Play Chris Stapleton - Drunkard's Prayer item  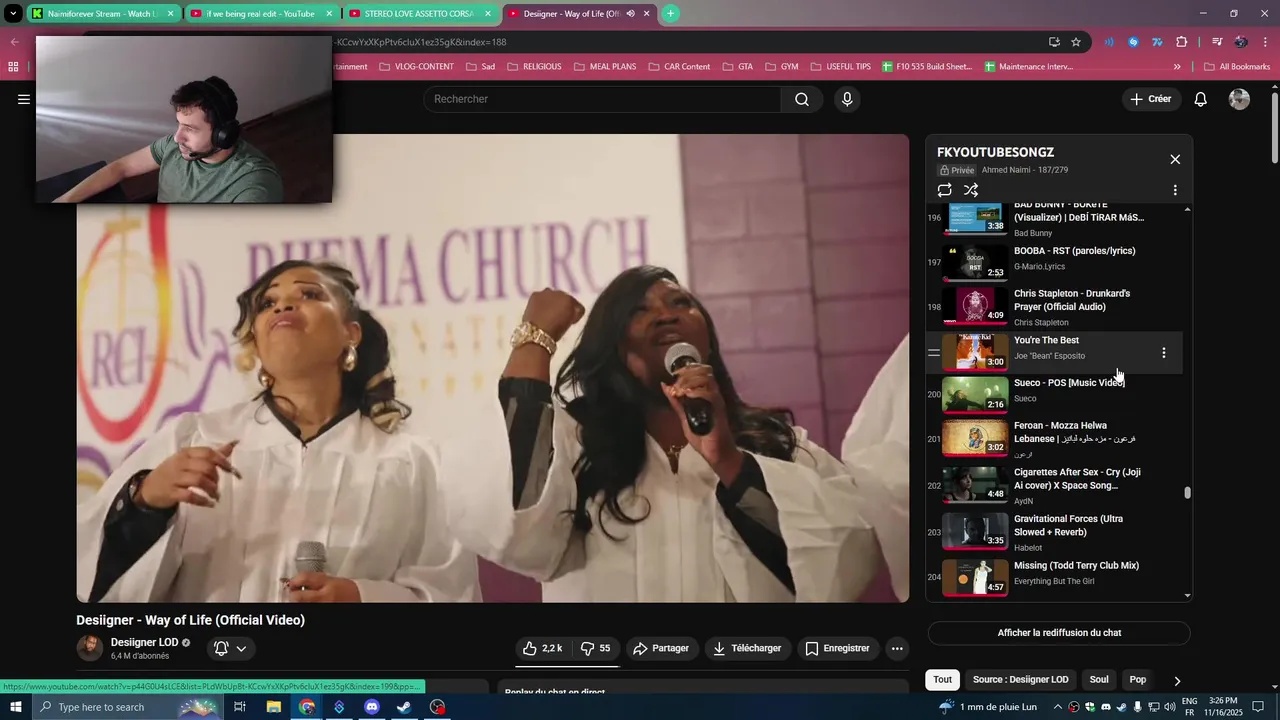pos(1055,306)
